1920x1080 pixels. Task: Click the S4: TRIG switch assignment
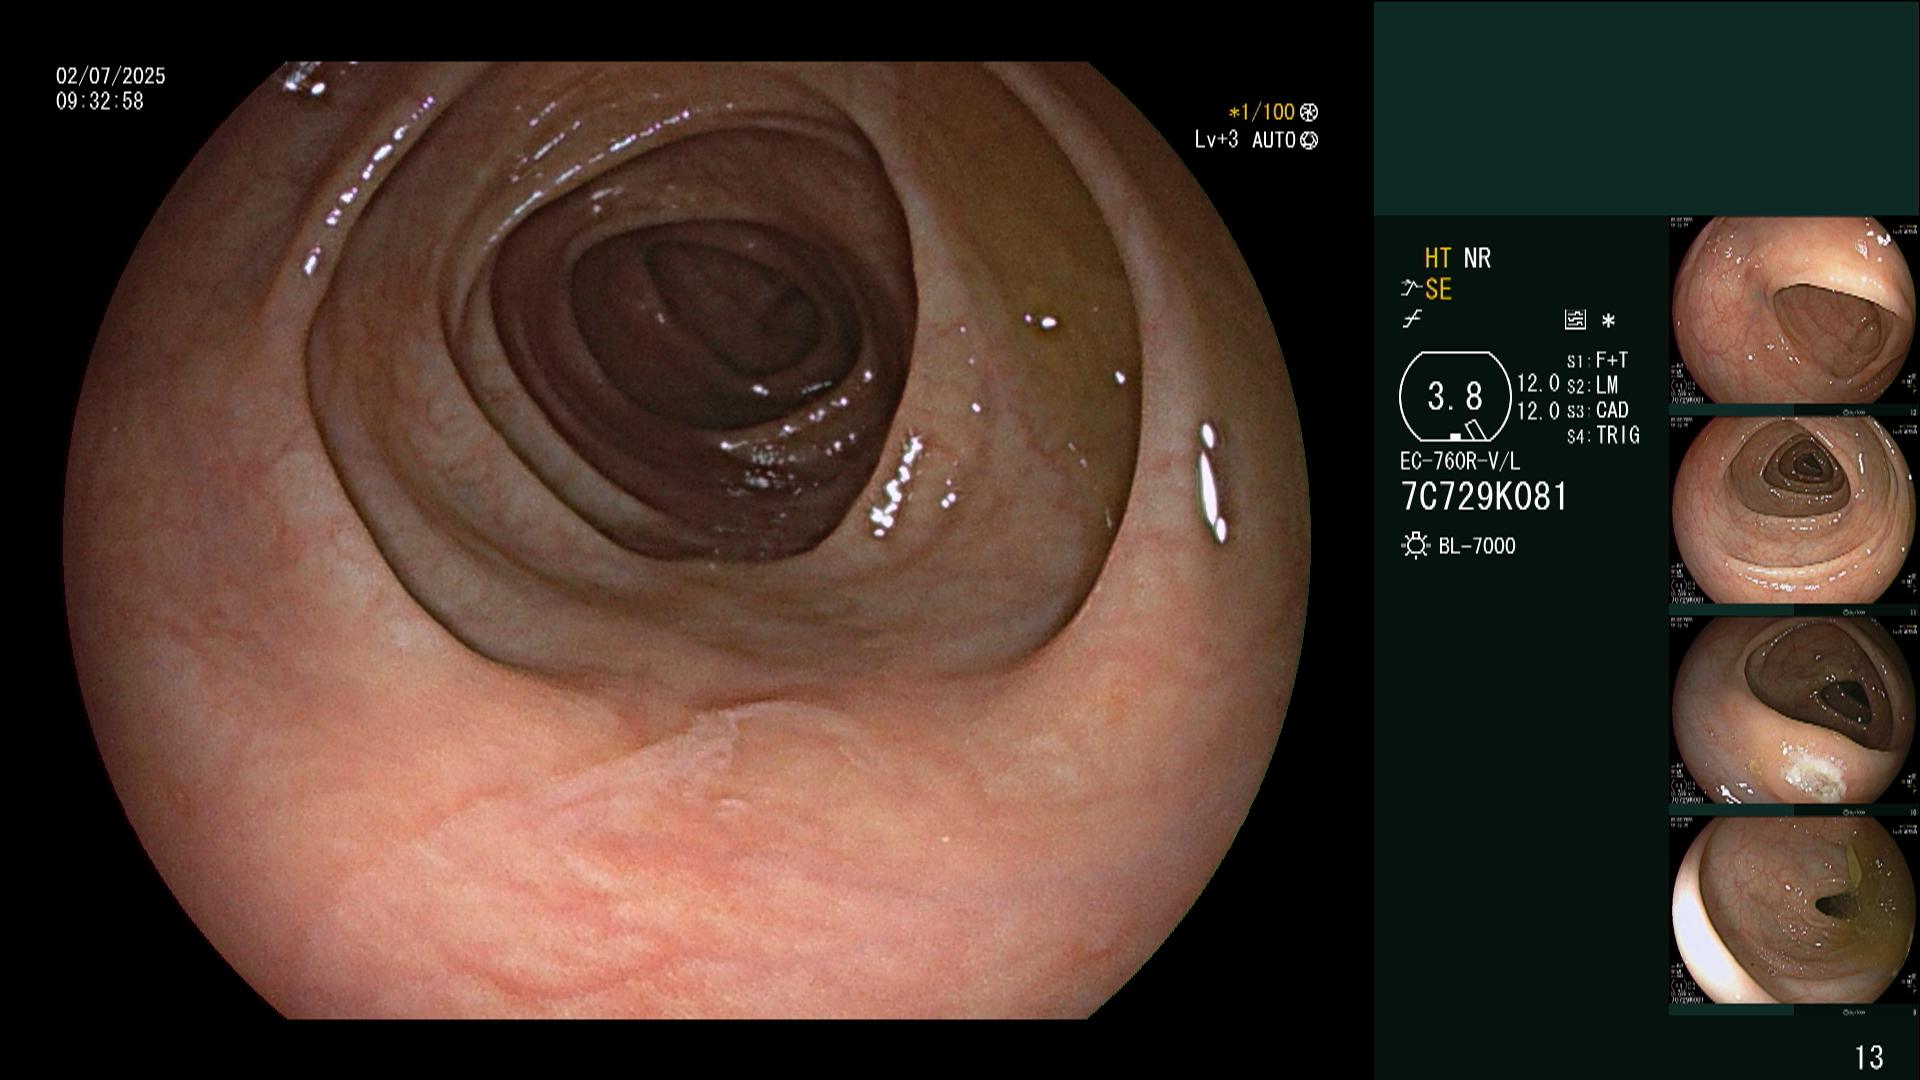(x=1603, y=435)
